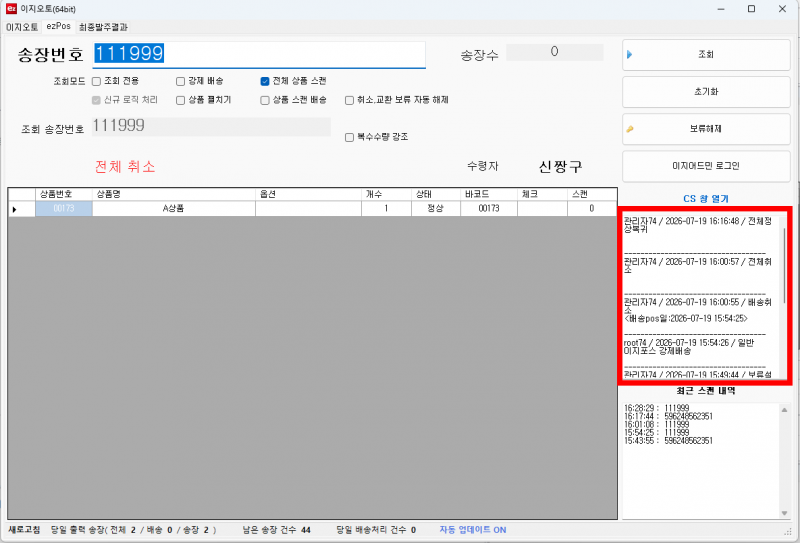Open the 최종발주결과 tab
Image resolution: width=800 pixels, height=543 pixels.
103,27
